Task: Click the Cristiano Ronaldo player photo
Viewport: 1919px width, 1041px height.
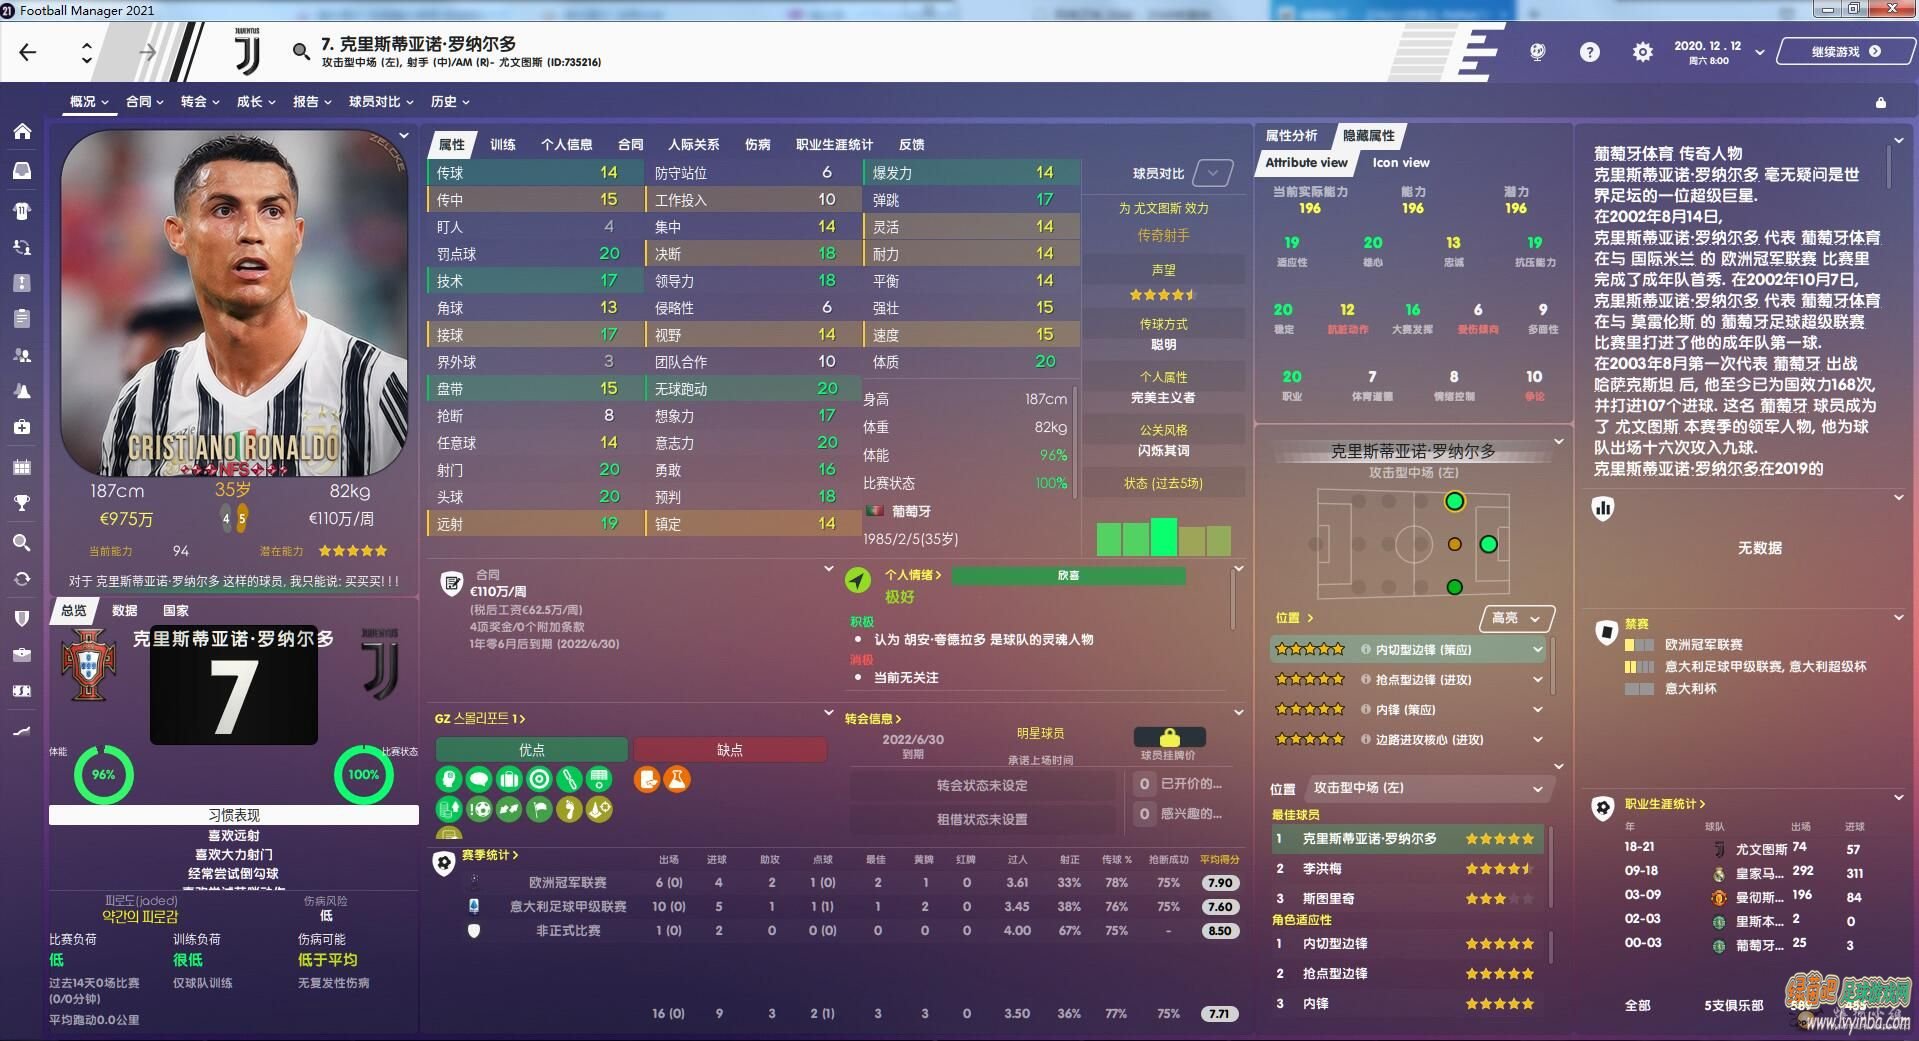Action: tap(233, 303)
